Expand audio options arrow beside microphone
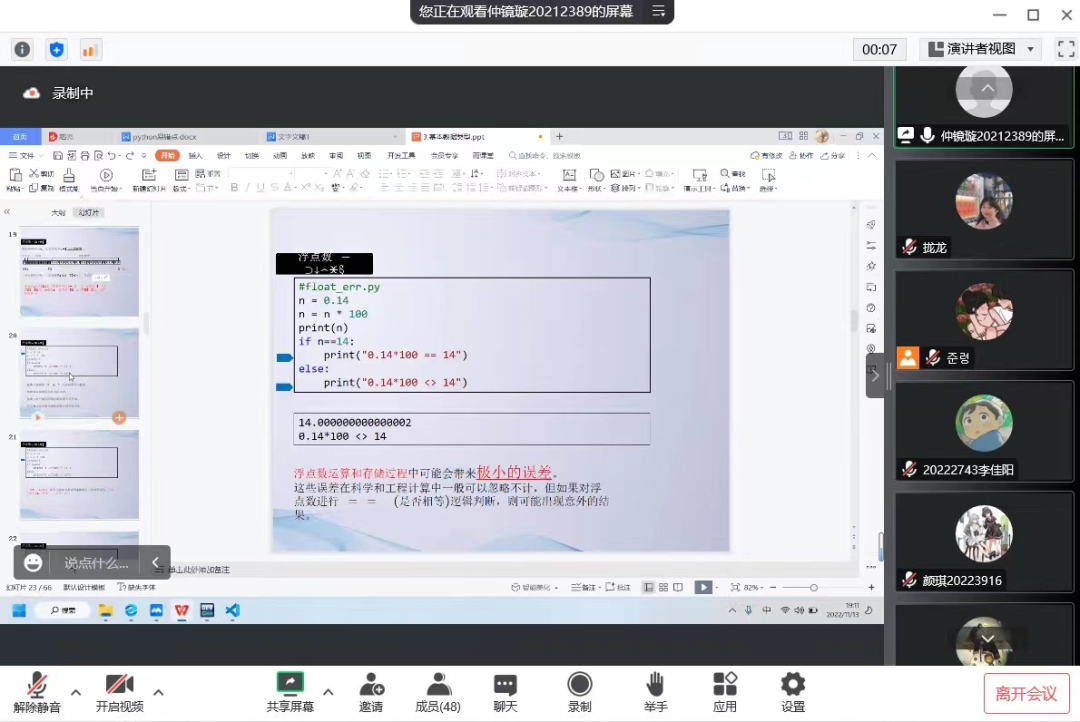The width and height of the screenshot is (1080, 722). click(76, 692)
